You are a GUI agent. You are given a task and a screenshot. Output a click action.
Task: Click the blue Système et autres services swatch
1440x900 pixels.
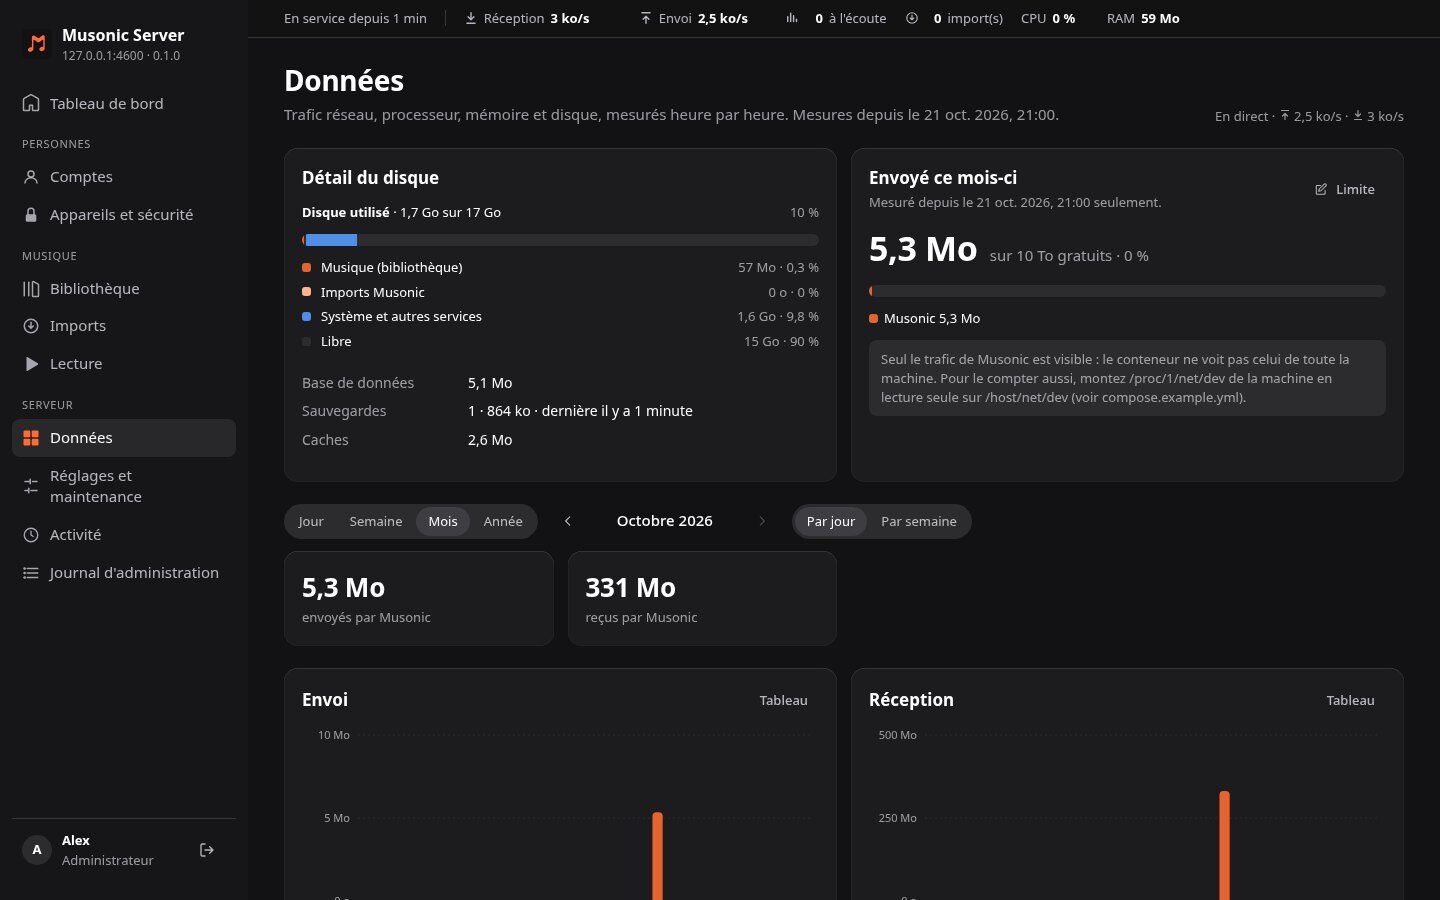[307, 317]
